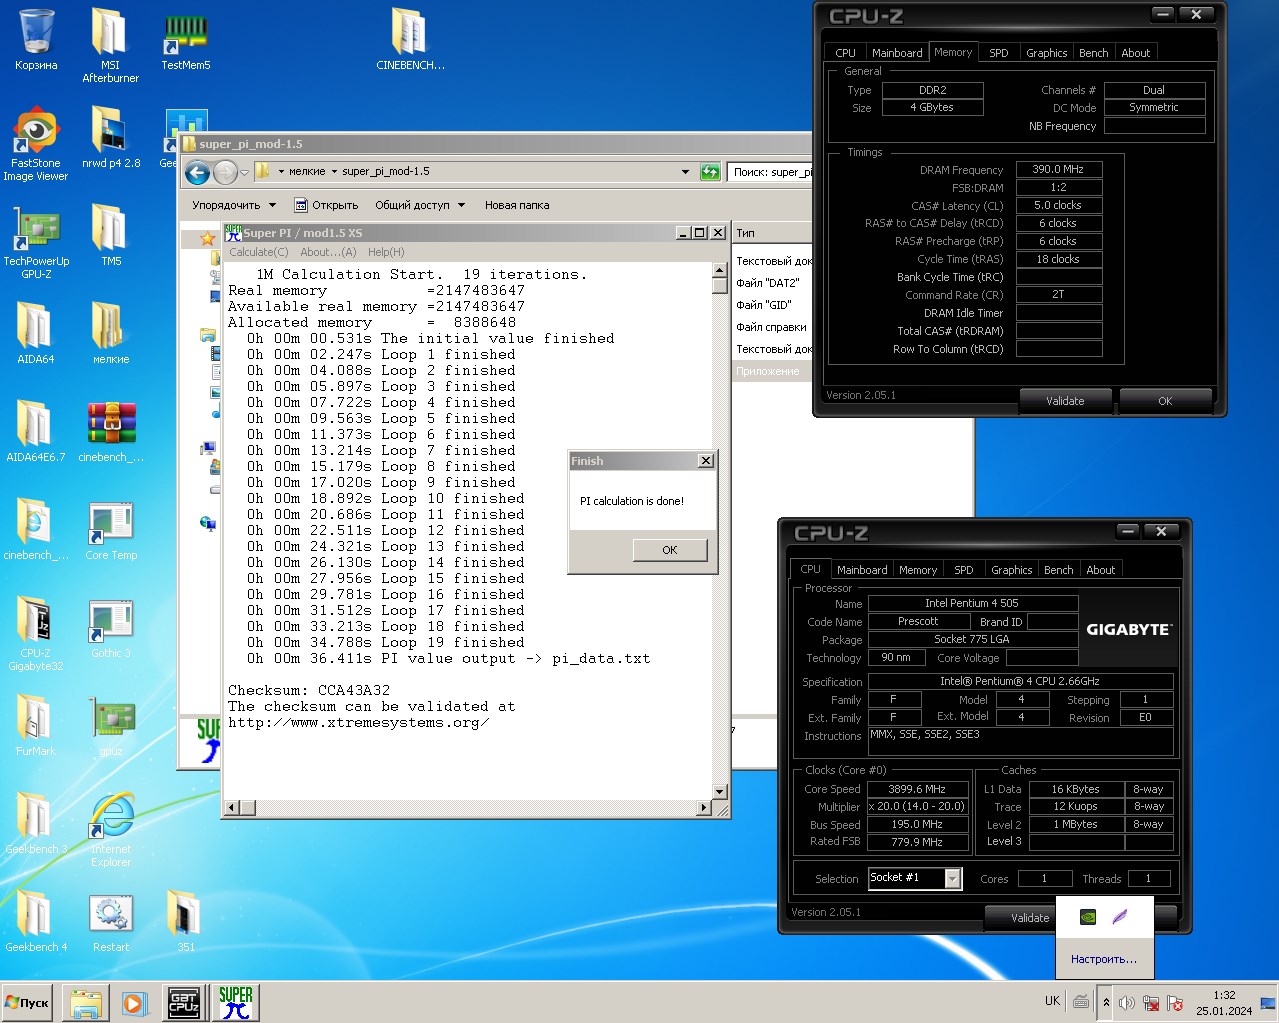Image resolution: width=1279 pixels, height=1023 pixels.
Task: Expand the Упорядочить dropdown menu
Action: point(234,205)
